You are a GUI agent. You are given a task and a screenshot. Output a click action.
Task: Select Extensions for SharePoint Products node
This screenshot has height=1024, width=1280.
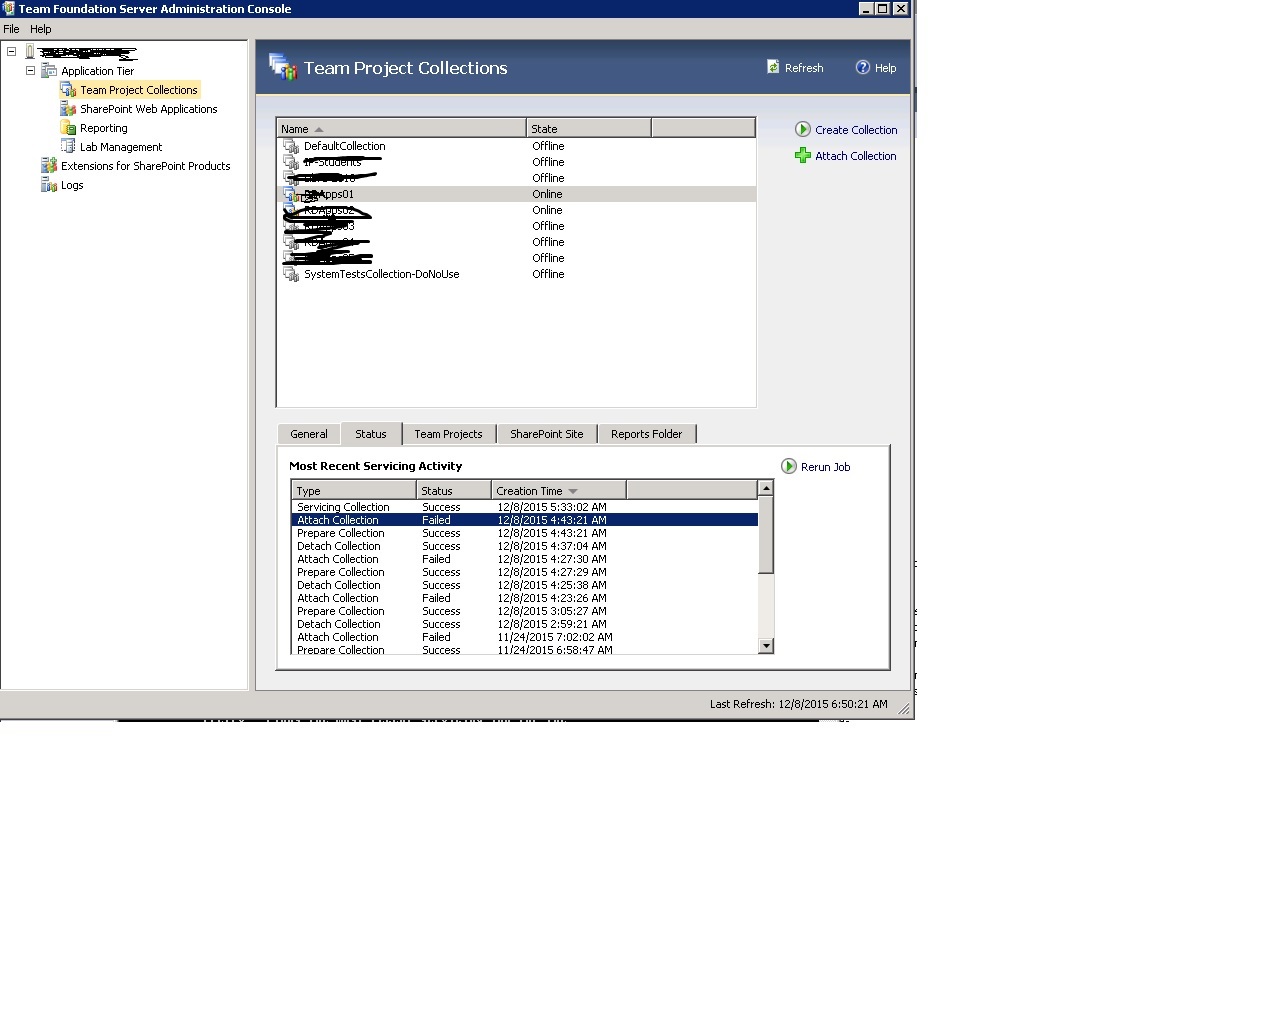146,166
